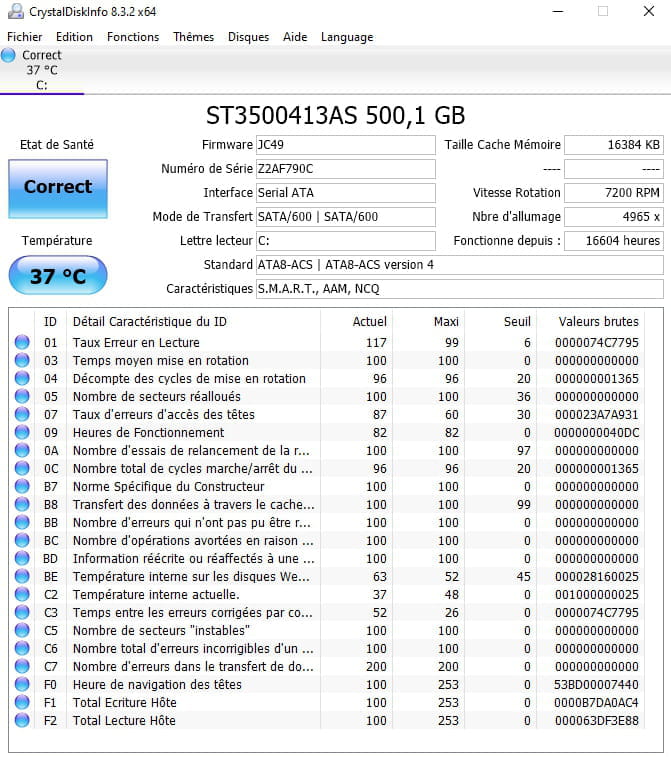
Task: Click the Lettre lecteur field
Action: point(346,240)
